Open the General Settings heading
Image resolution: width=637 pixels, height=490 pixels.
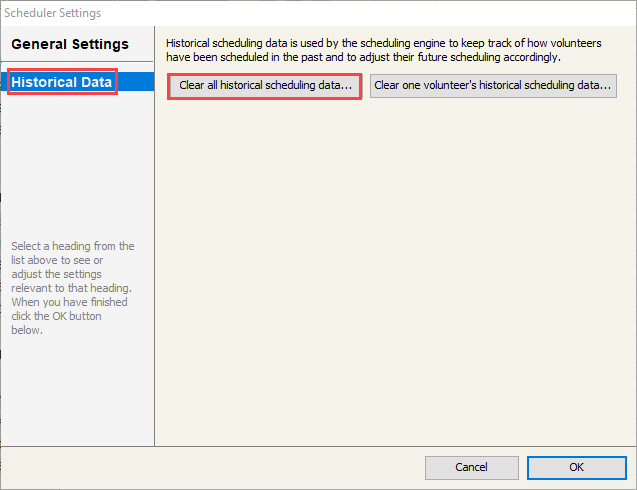70,45
